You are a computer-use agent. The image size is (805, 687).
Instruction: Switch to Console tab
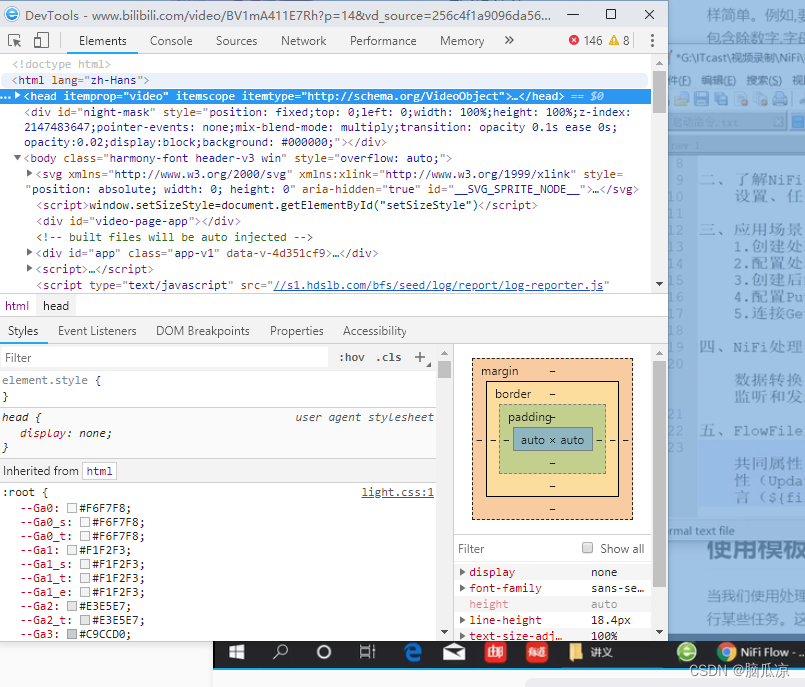171,41
